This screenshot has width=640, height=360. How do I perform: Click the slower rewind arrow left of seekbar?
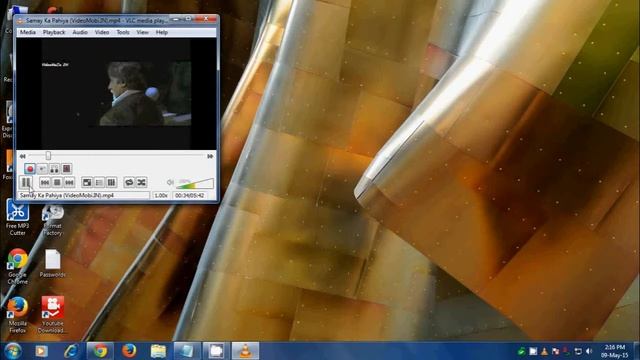22,156
